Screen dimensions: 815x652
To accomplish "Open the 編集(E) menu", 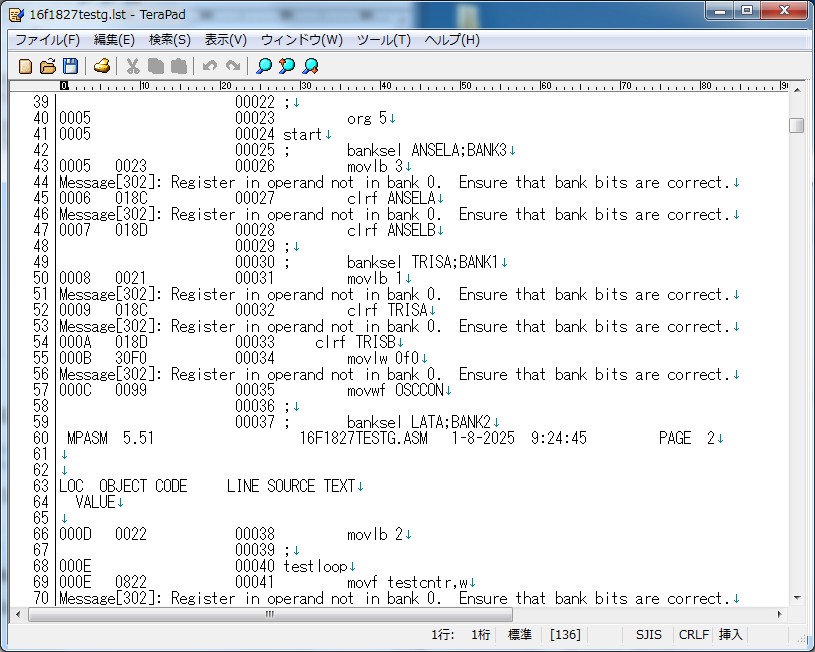I will (114, 40).
